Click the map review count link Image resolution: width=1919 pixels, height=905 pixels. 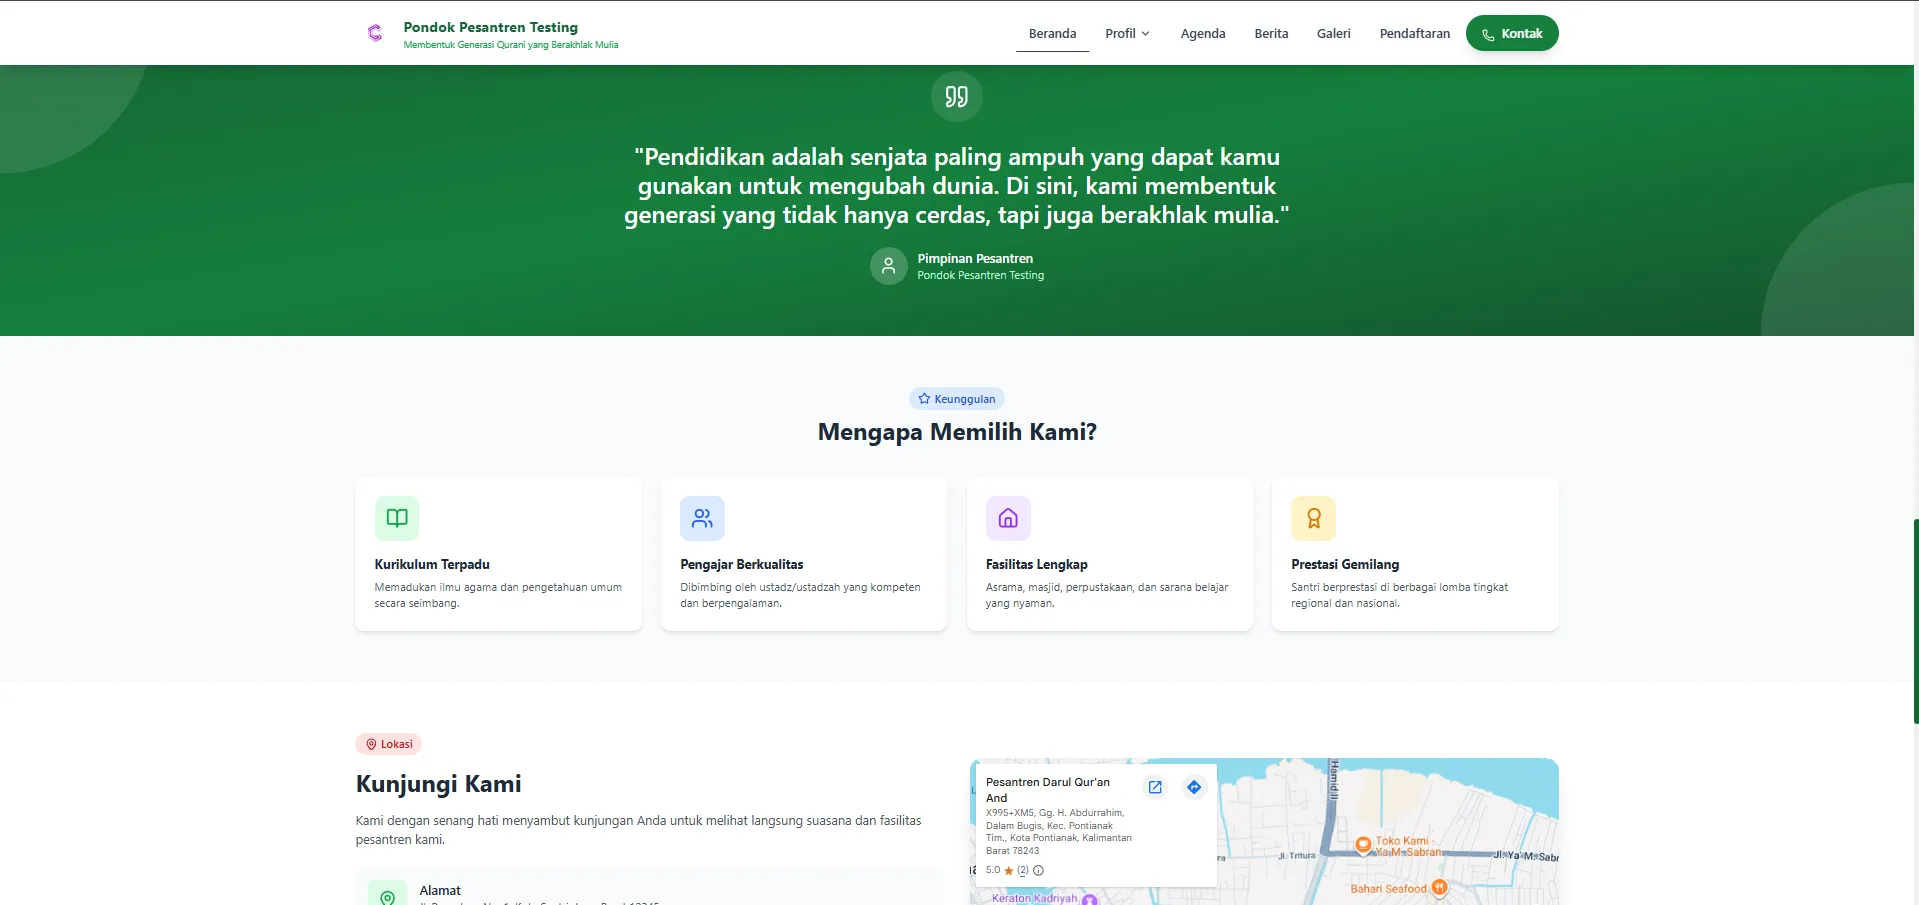(1022, 870)
